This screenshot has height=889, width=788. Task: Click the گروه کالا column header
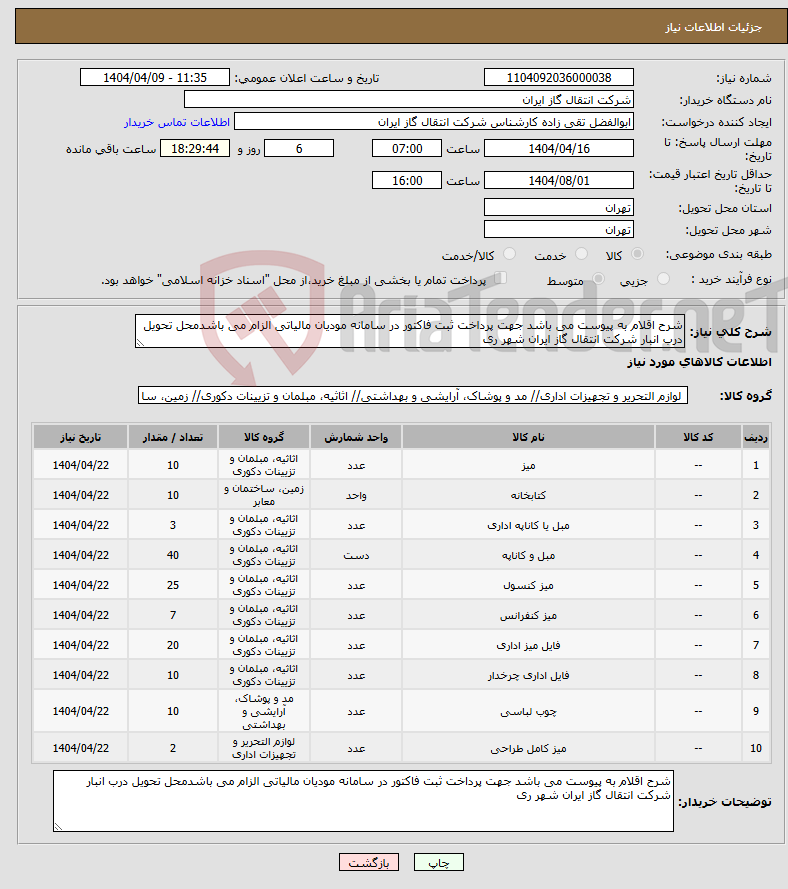coord(264,437)
